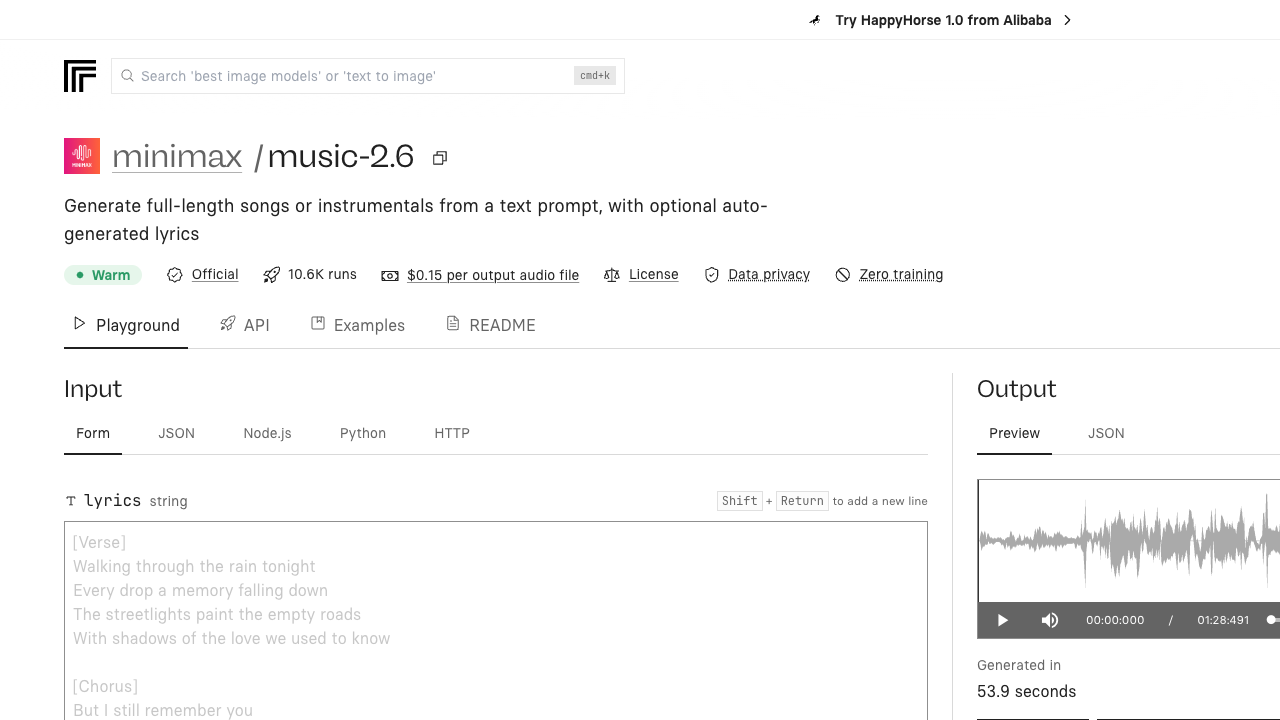Viewport: 1280px width, 720px height.
Task: Click the License scales icon
Action: [x=612, y=275]
